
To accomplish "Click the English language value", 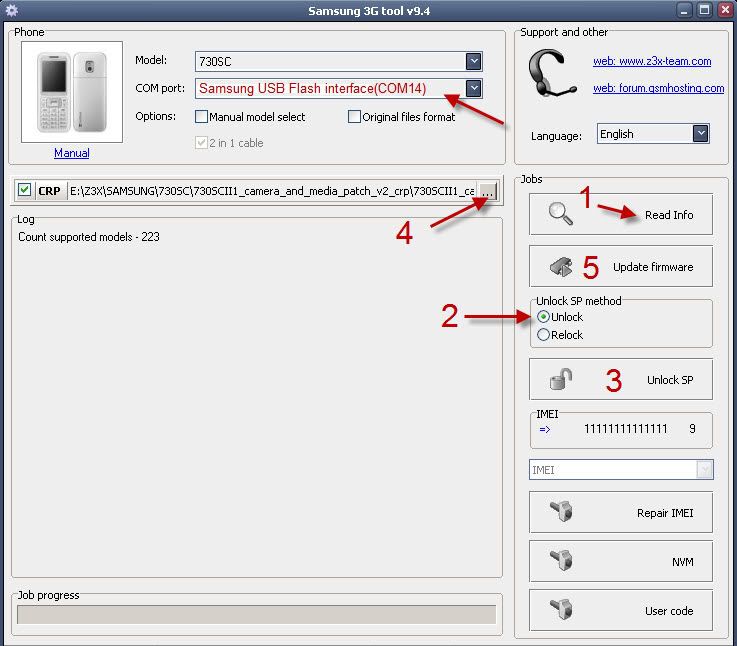I will pos(617,134).
